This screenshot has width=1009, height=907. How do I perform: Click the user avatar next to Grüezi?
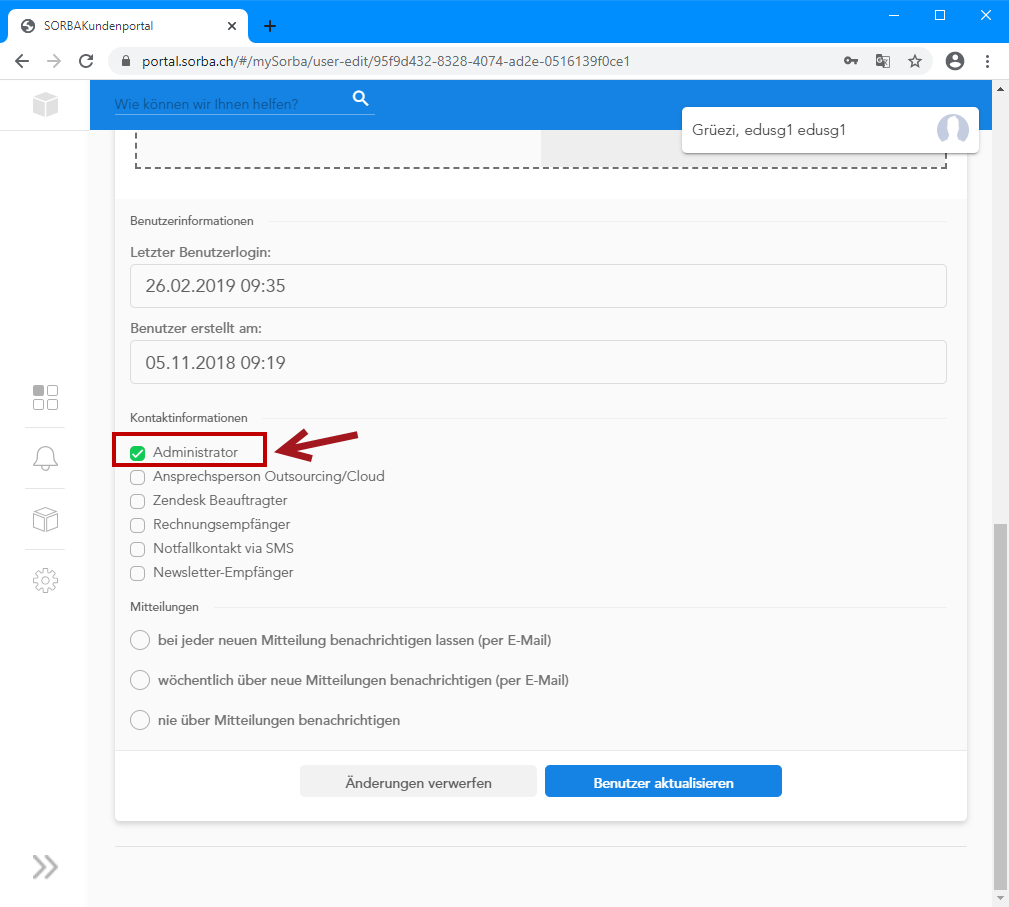[952, 130]
